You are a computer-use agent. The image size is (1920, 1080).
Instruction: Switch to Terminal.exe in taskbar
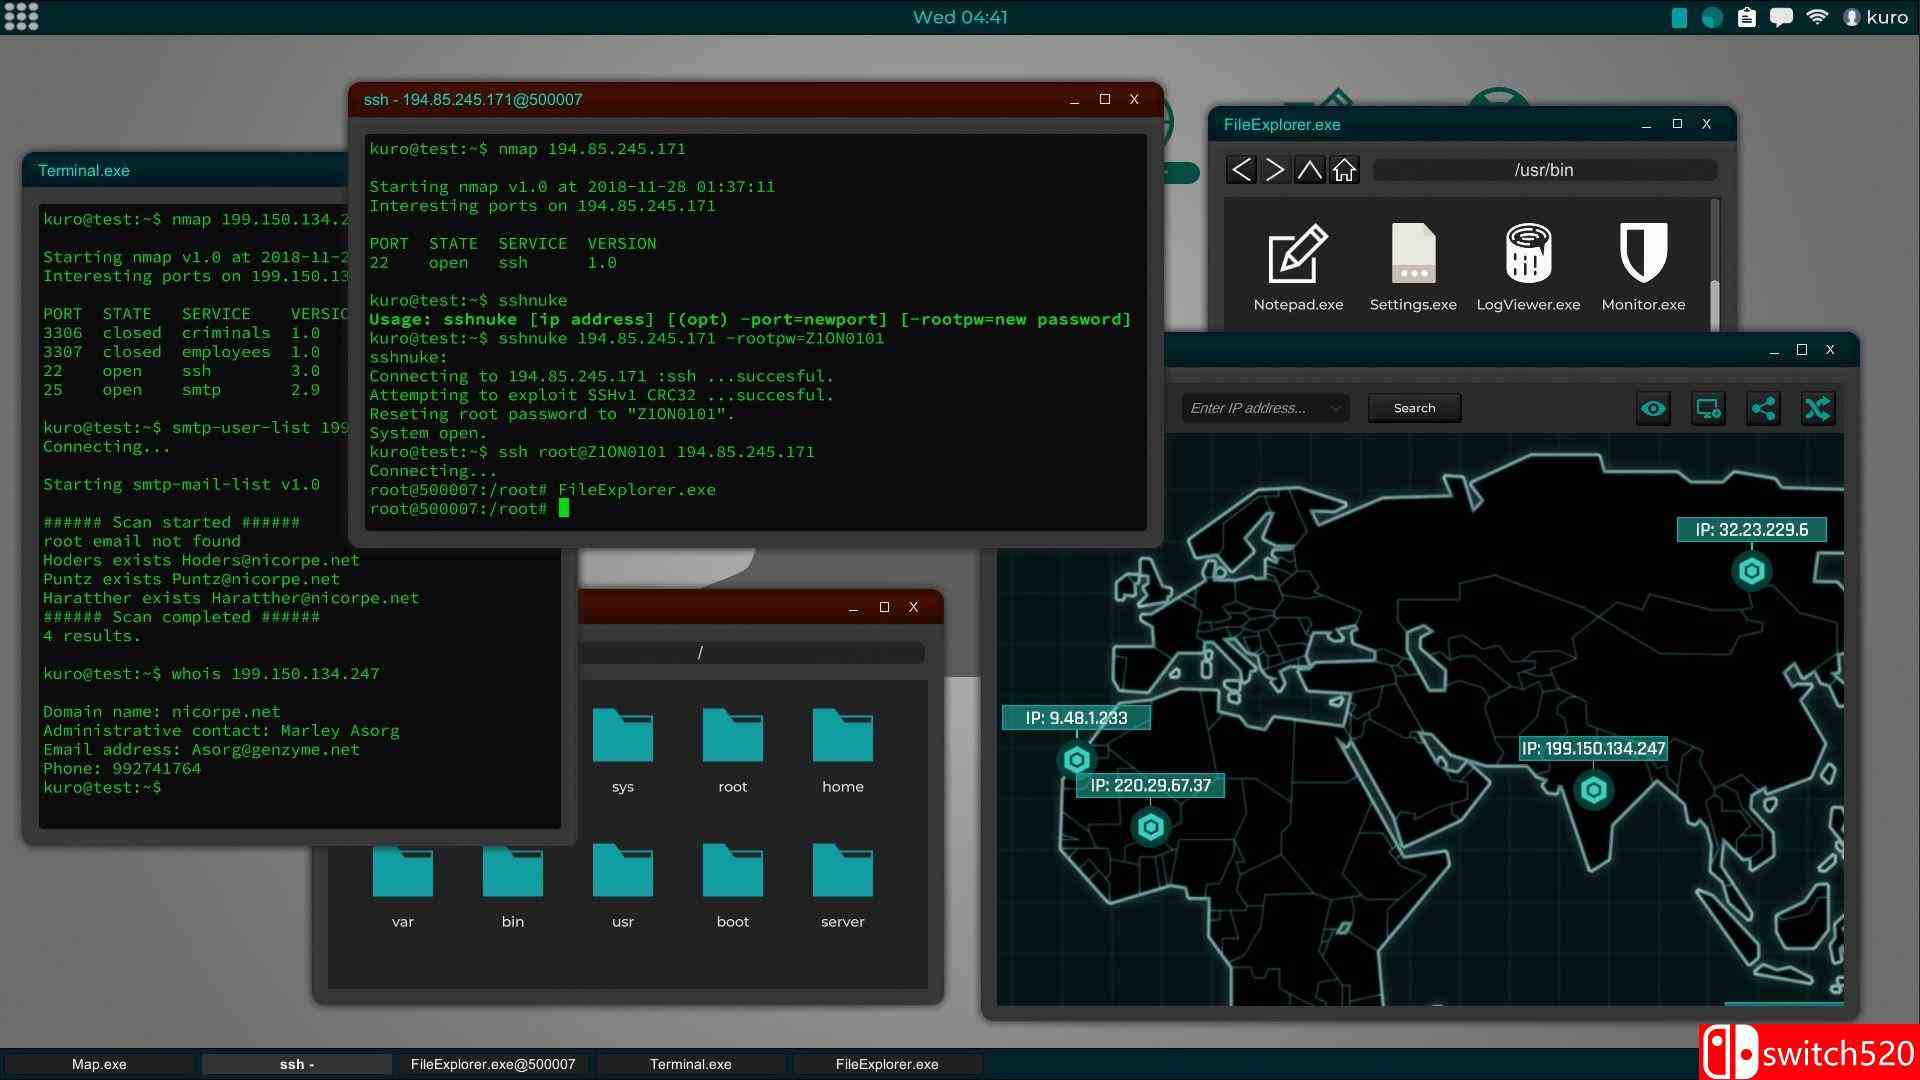coord(690,1064)
